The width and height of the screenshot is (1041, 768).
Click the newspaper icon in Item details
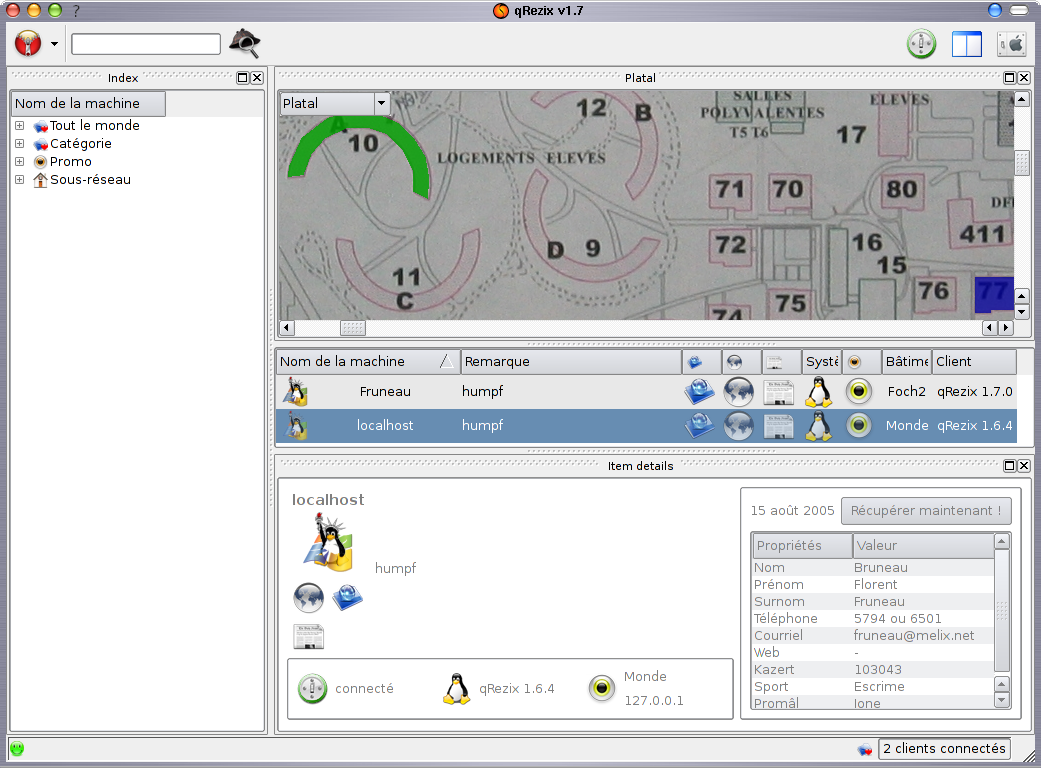[309, 636]
